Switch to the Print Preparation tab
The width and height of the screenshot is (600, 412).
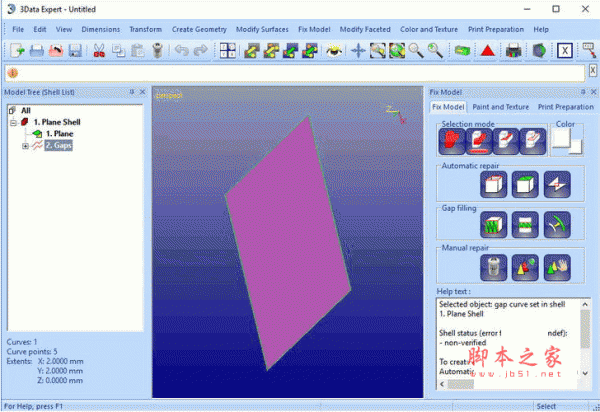point(566,107)
